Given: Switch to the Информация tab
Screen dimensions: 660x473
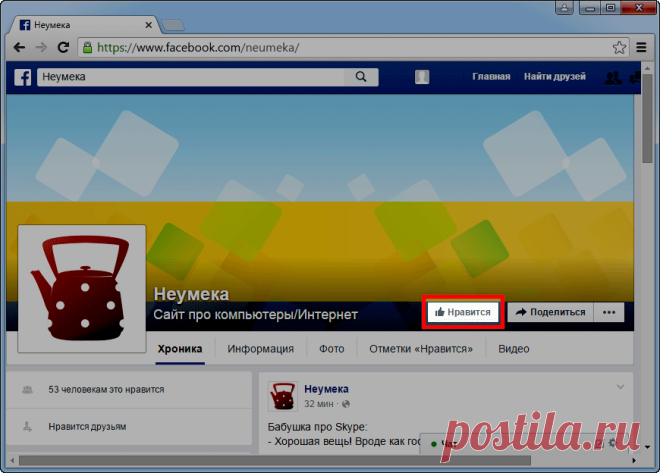Looking at the screenshot, I should click(261, 349).
